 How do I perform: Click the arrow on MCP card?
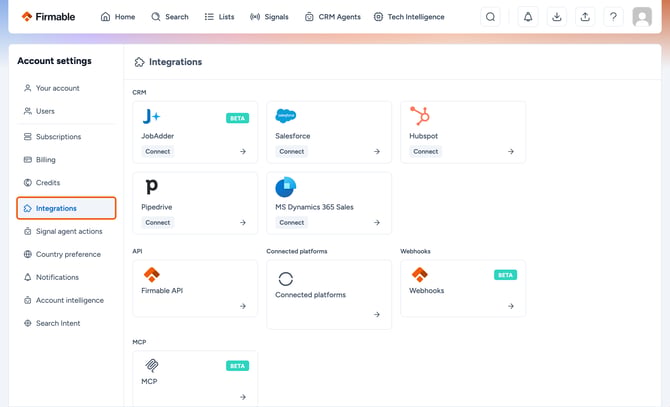click(x=243, y=397)
